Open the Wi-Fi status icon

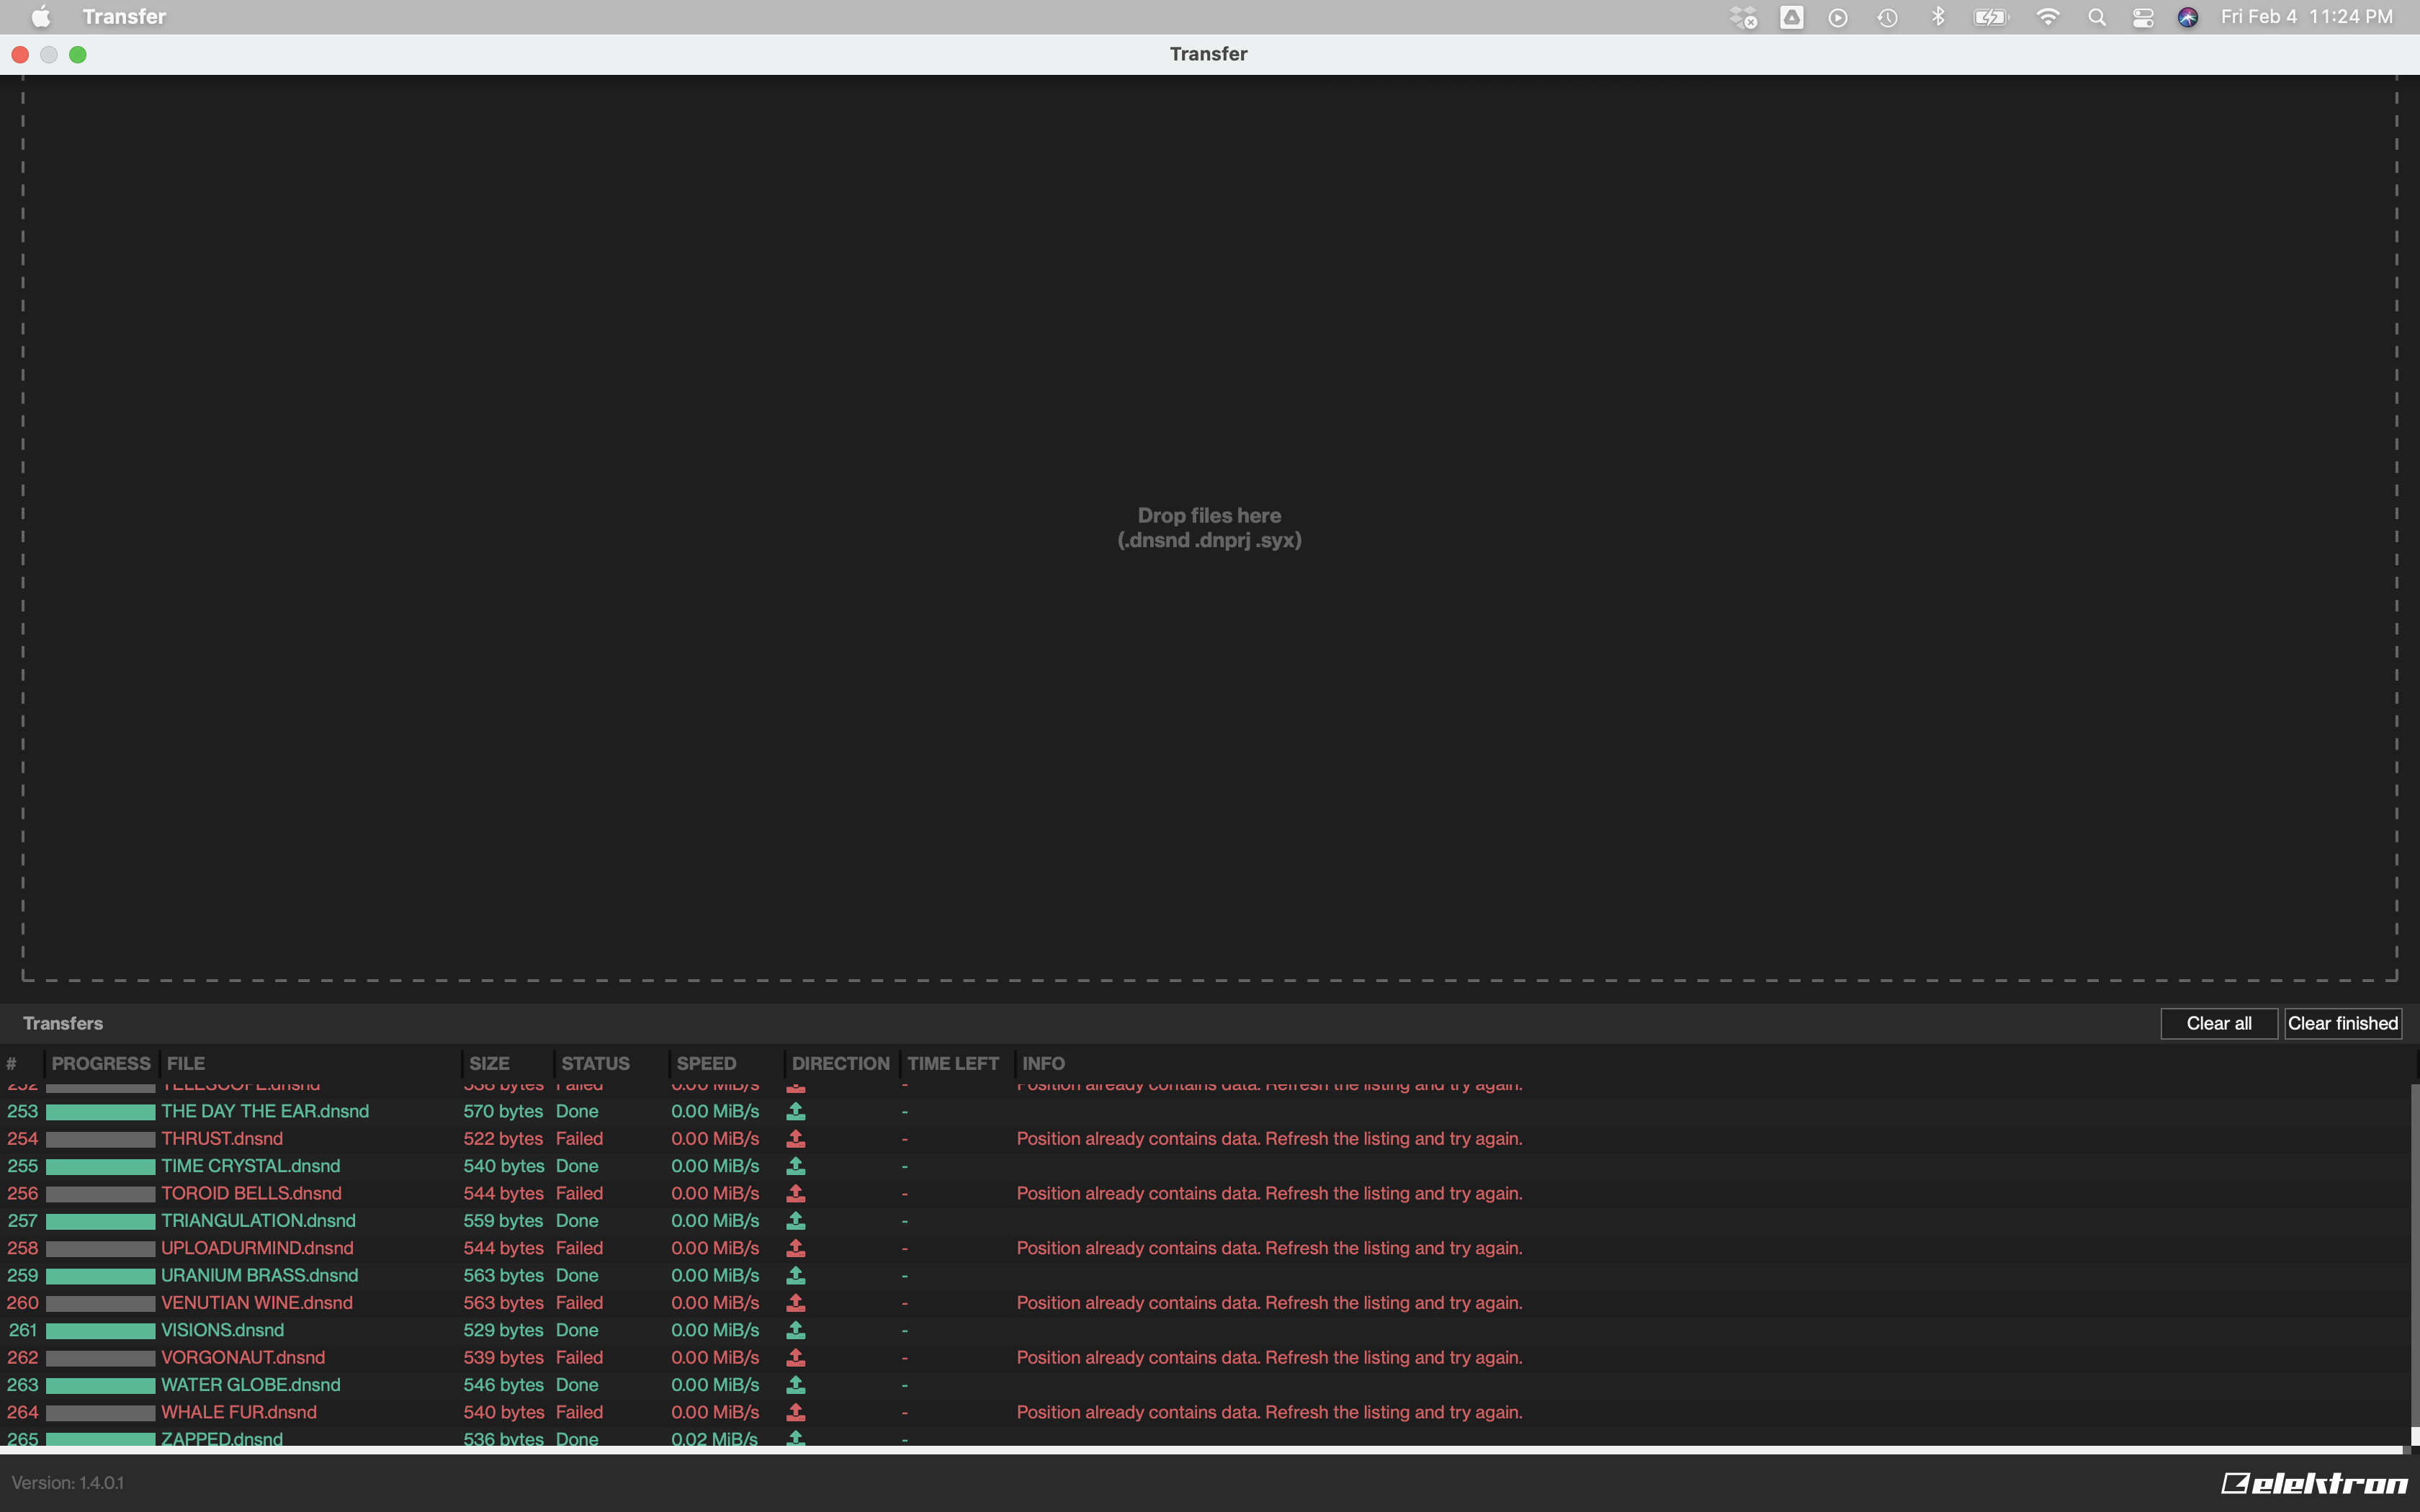(2047, 17)
